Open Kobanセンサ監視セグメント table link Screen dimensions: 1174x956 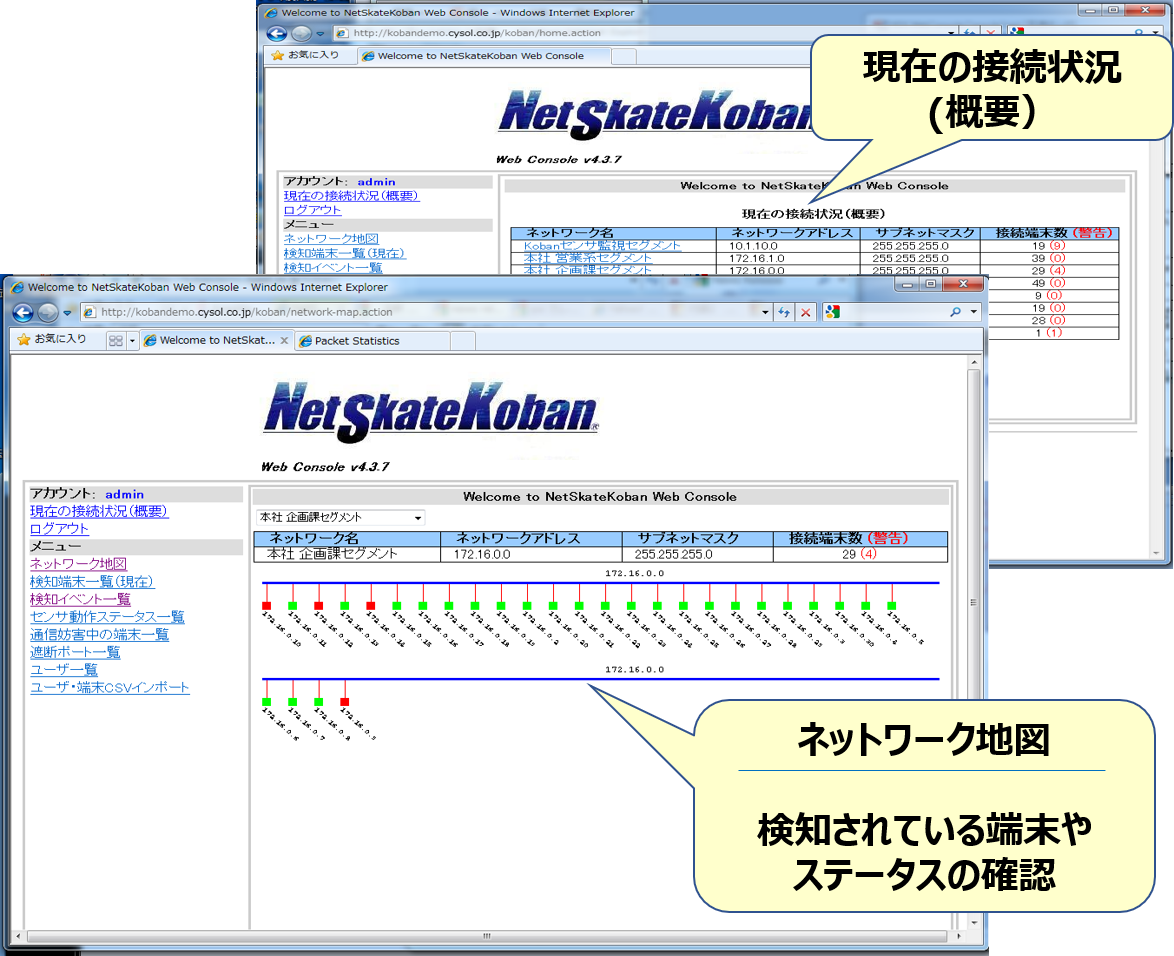602,246
